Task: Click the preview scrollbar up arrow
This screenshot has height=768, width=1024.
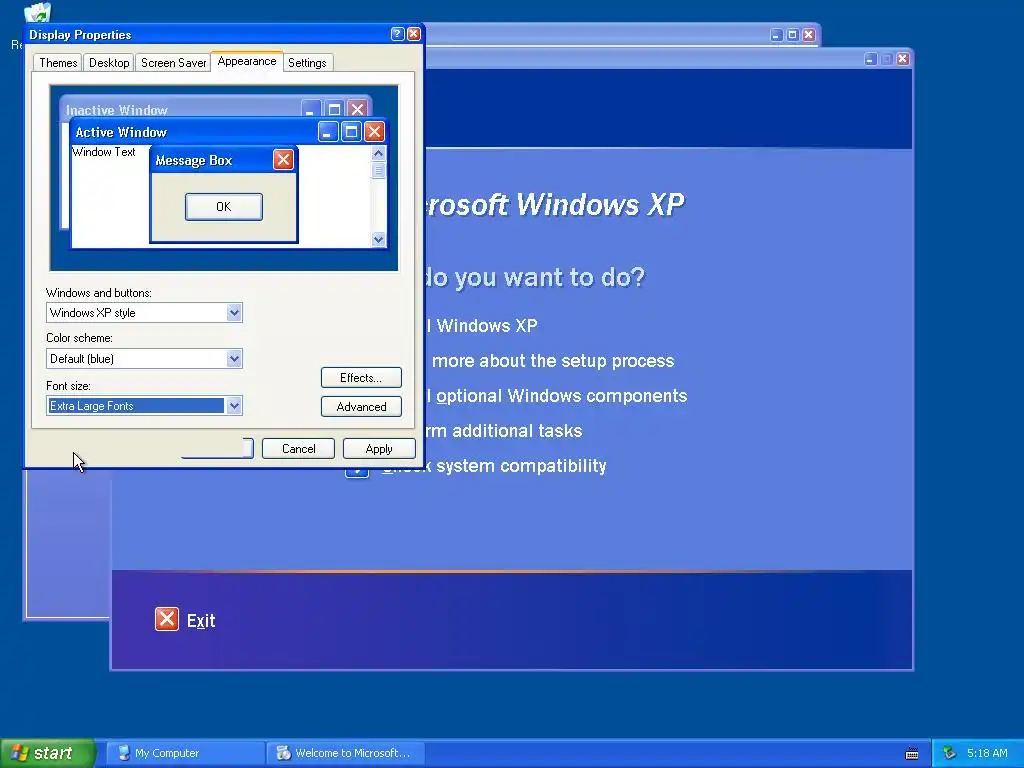Action: tap(378, 153)
